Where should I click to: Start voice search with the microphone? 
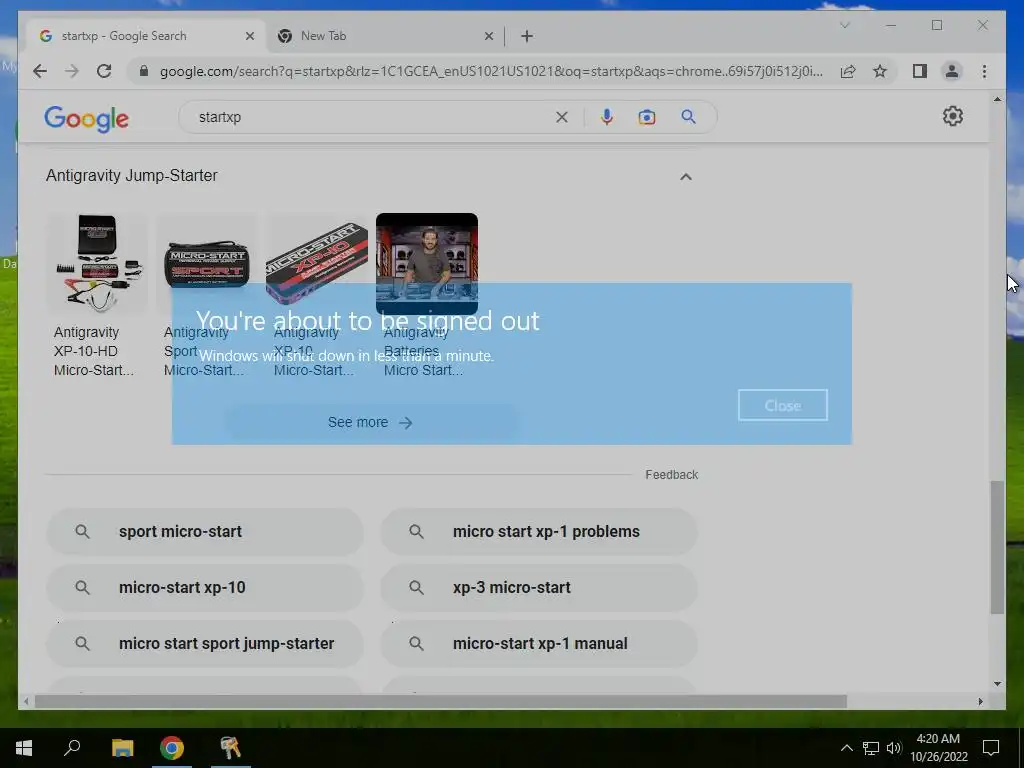(607, 117)
